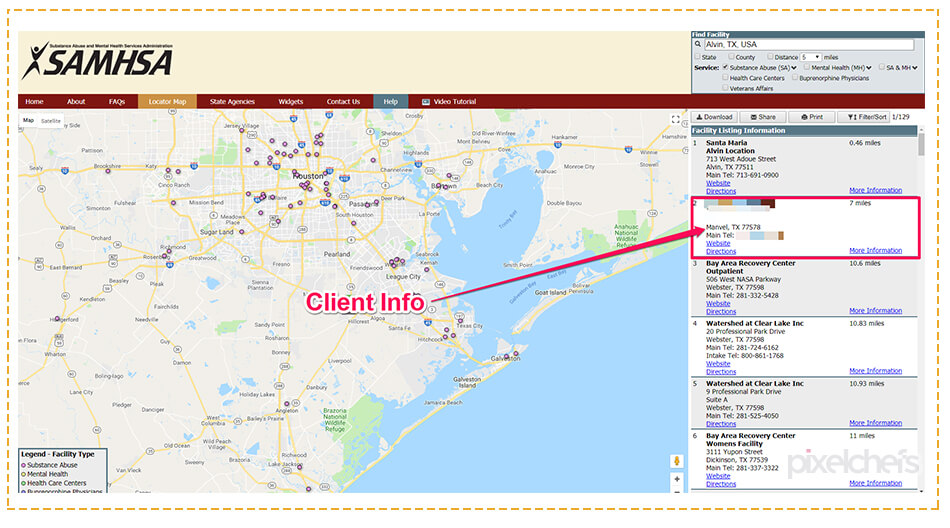Viewport: 950px width, 528px height.
Task: Open State Agencies from the navigation bar
Action: pos(232,102)
